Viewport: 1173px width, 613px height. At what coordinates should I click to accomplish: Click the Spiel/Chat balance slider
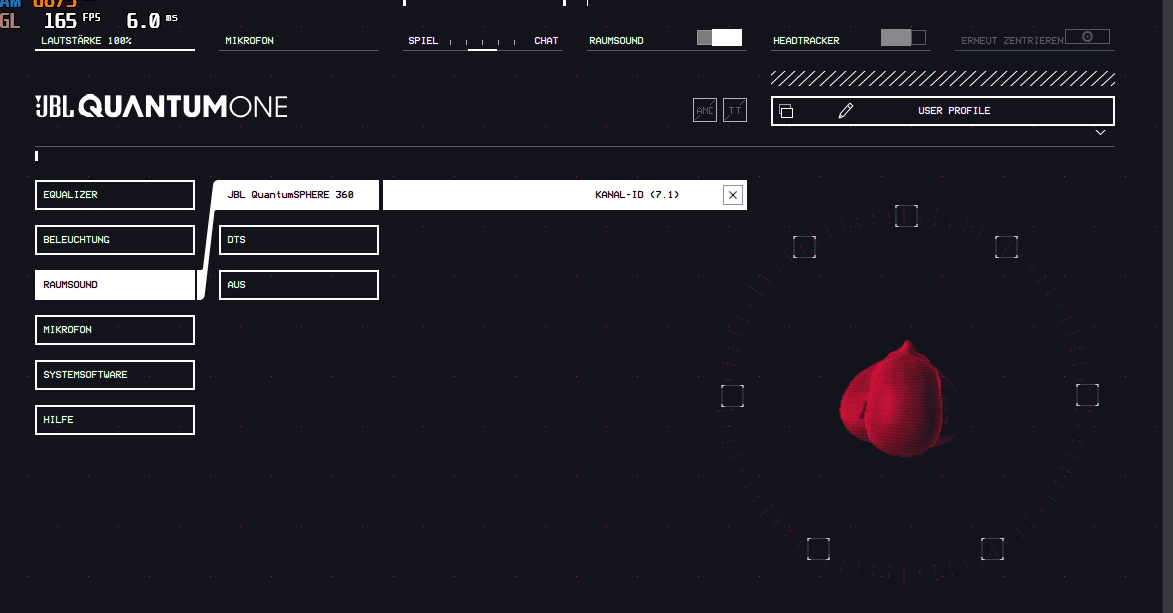483,44
